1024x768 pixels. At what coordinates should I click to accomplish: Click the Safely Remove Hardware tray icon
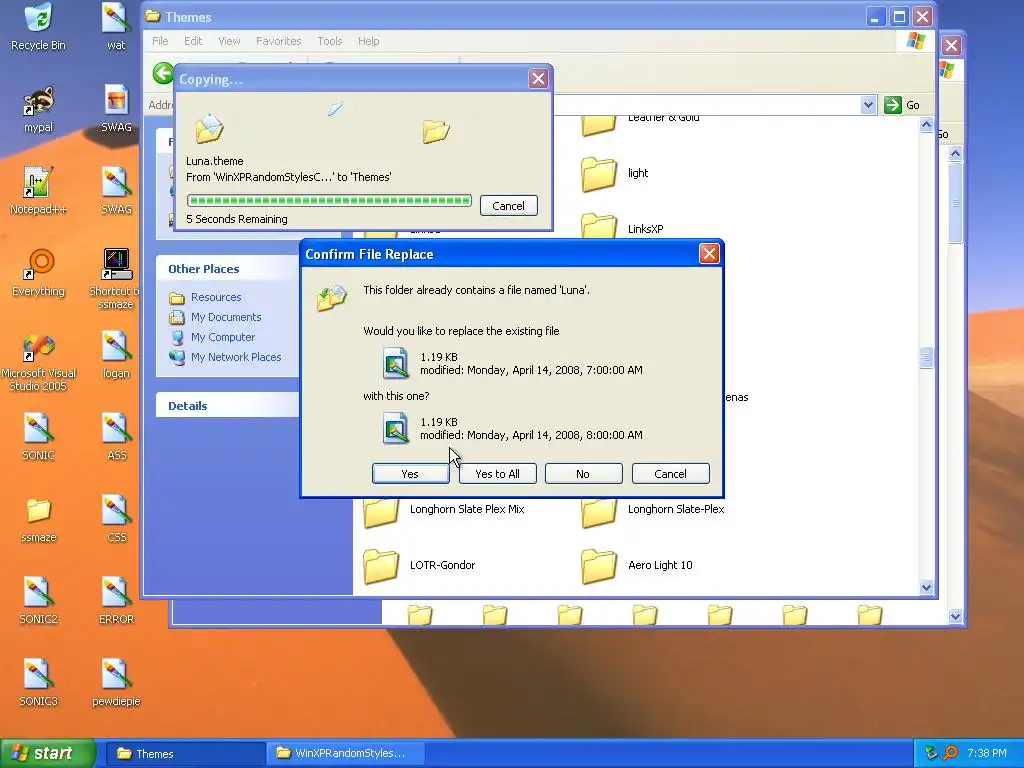coord(932,753)
